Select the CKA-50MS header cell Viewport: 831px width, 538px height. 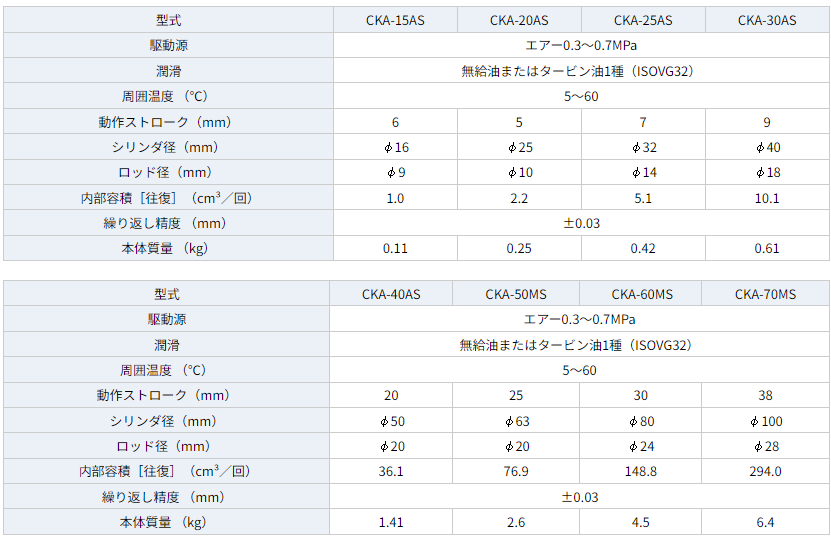coord(516,294)
